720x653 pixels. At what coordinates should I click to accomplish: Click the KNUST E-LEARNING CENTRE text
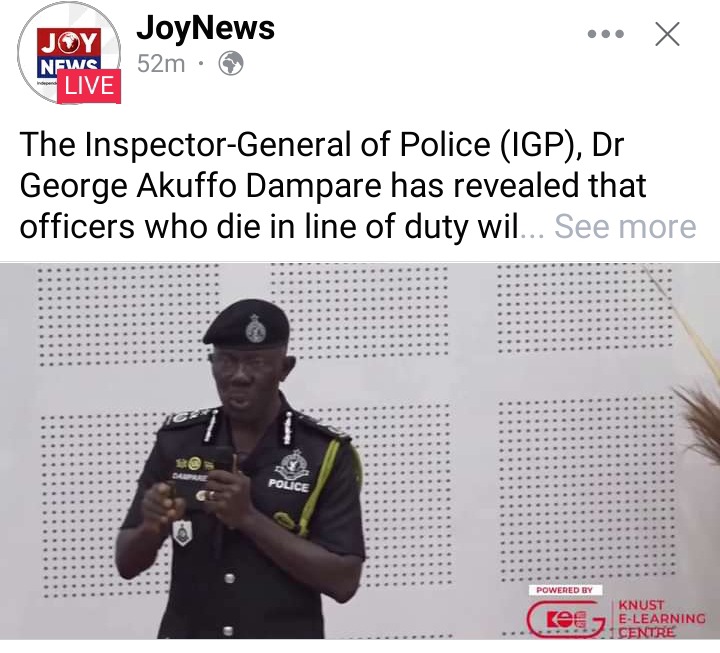[x=662, y=619]
